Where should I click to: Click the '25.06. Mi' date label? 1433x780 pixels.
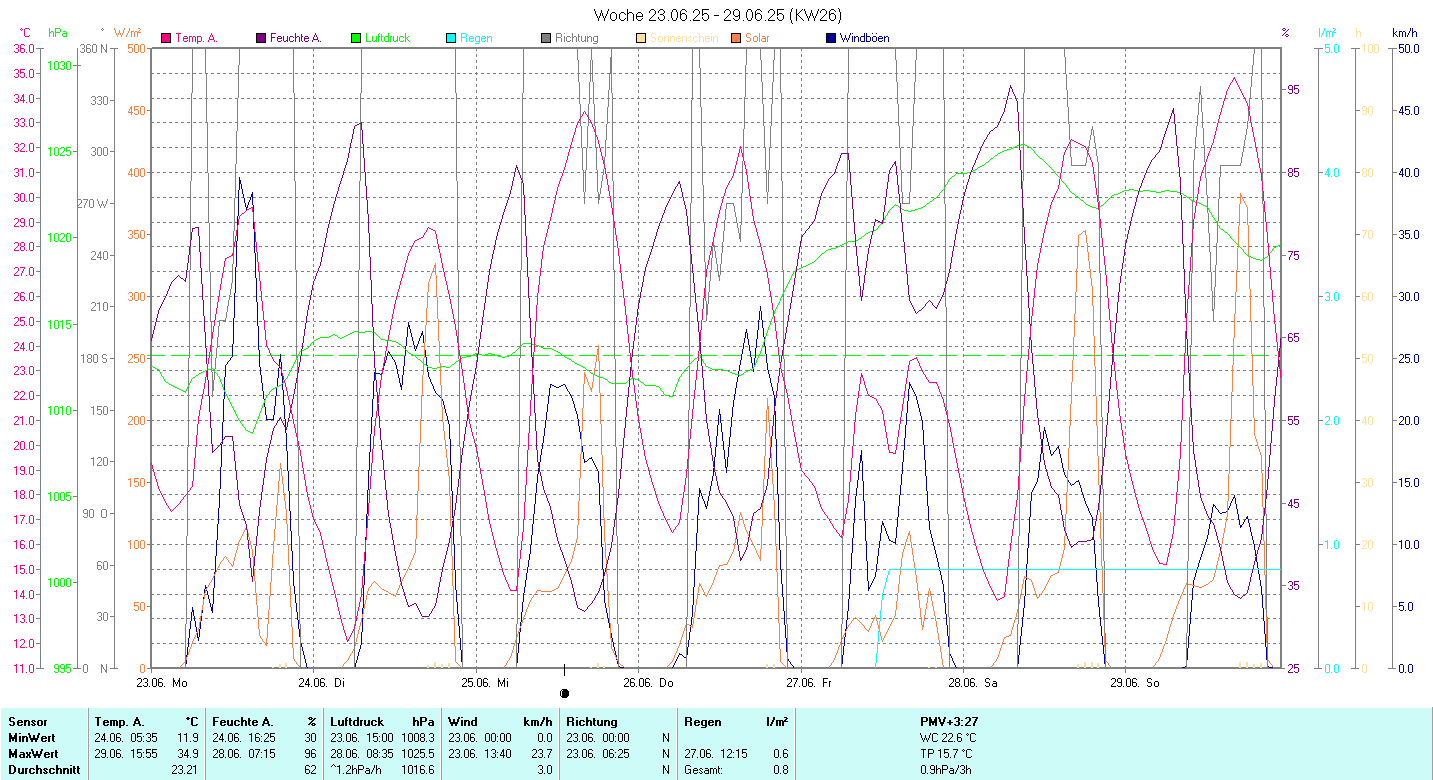[x=485, y=683]
